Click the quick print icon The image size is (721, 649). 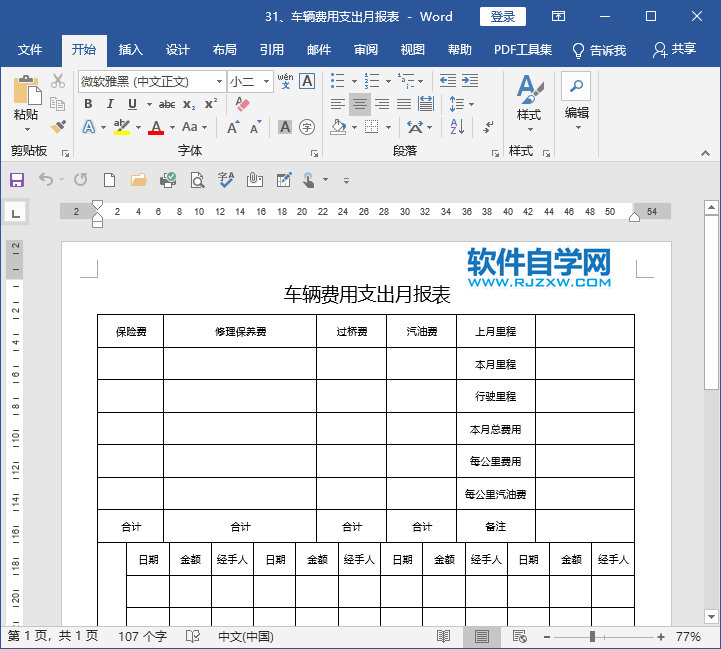tap(168, 180)
